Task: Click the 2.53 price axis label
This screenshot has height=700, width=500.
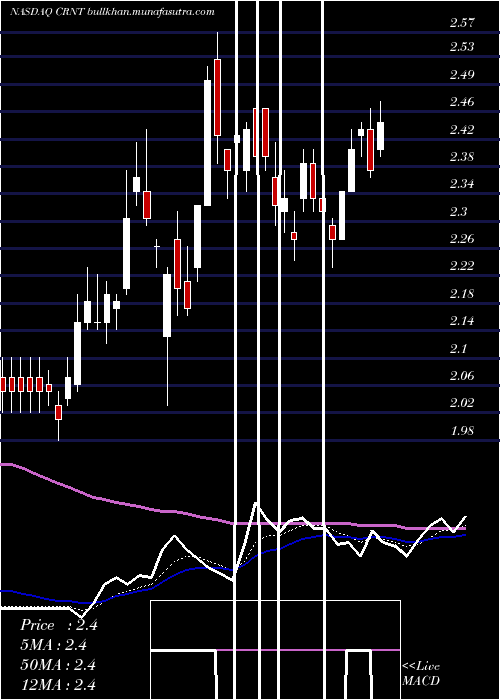Action: 462,47
